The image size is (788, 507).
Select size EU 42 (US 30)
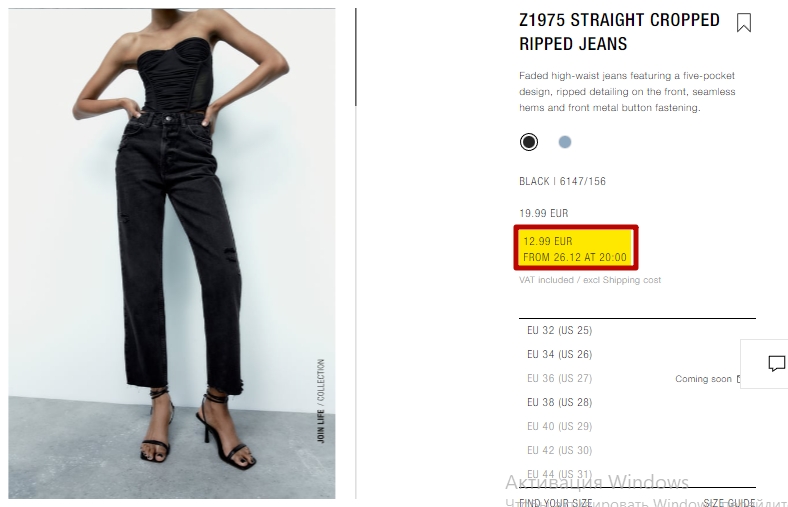[x=637, y=450]
